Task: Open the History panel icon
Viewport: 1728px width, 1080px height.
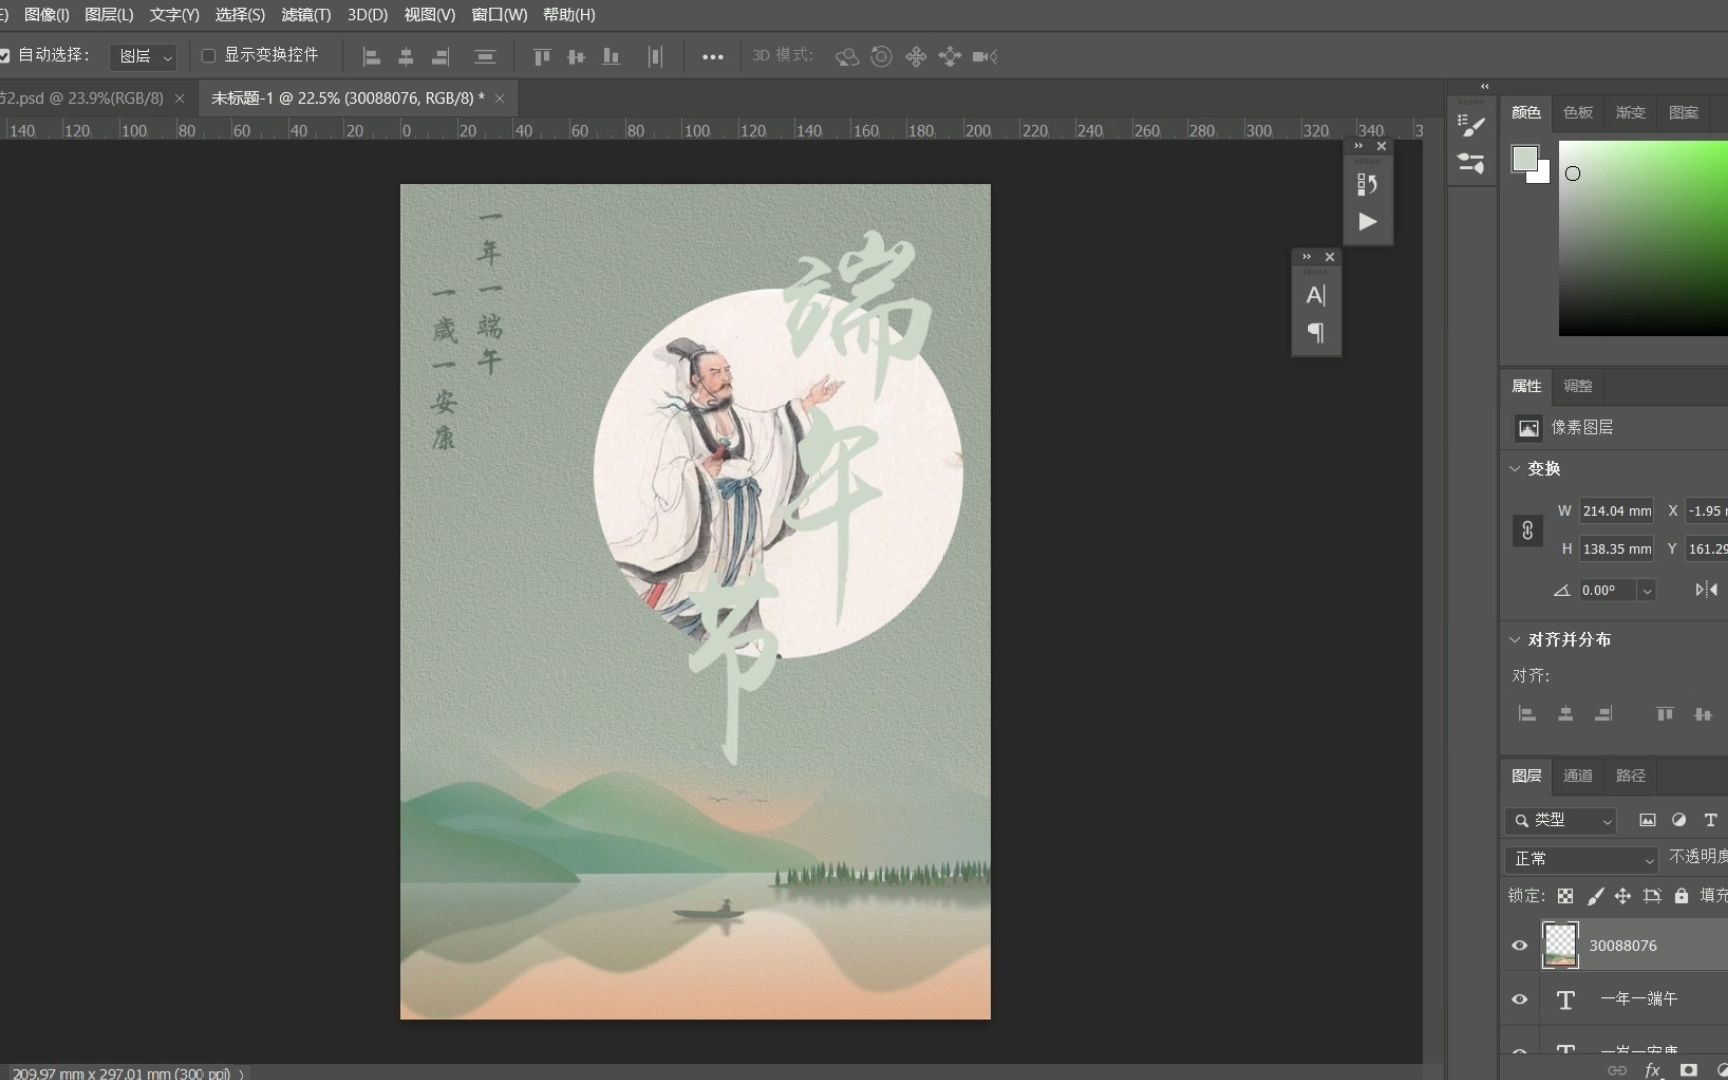Action: pyautogui.click(x=1367, y=184)
